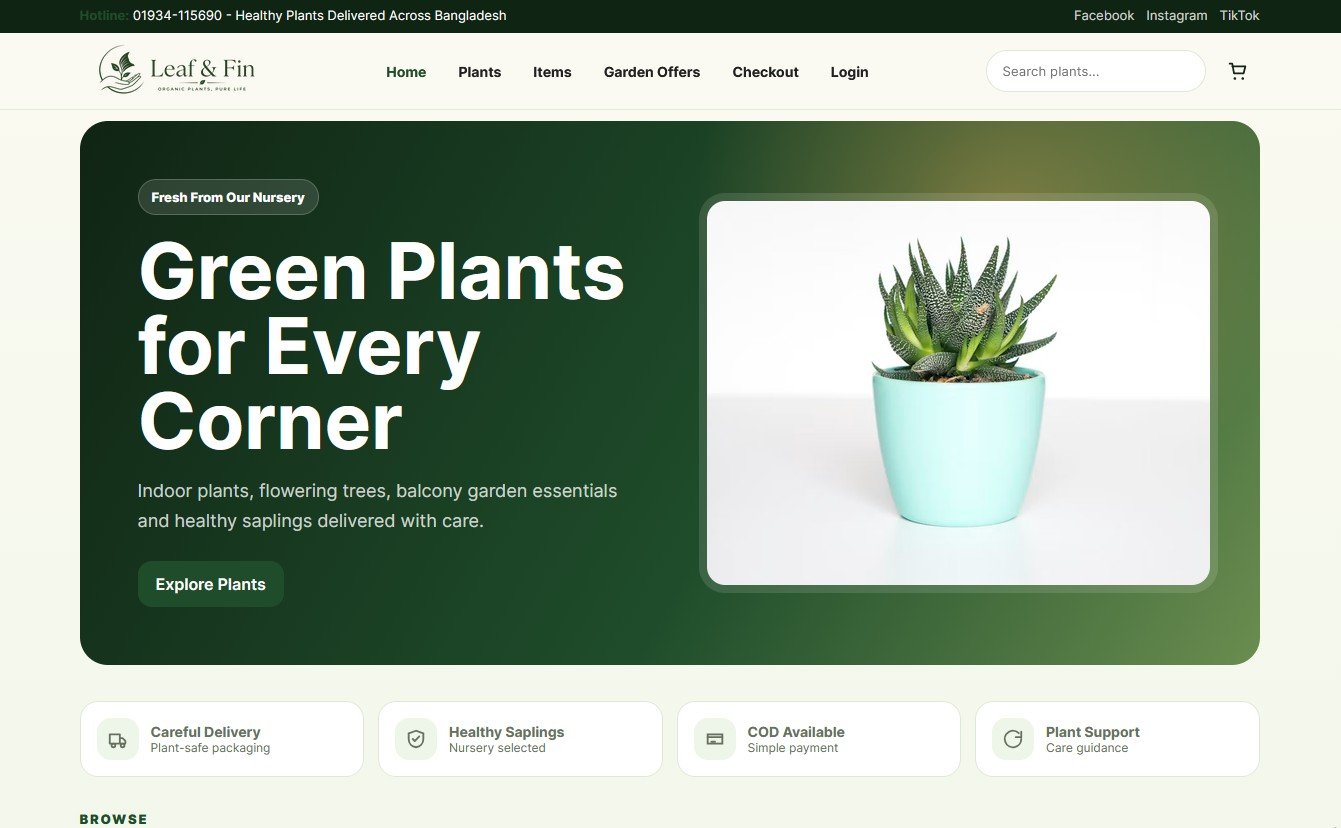Viewport: 1341px width, 828px height.
Task: Open the Instagram link
Action: point(1177,16)
